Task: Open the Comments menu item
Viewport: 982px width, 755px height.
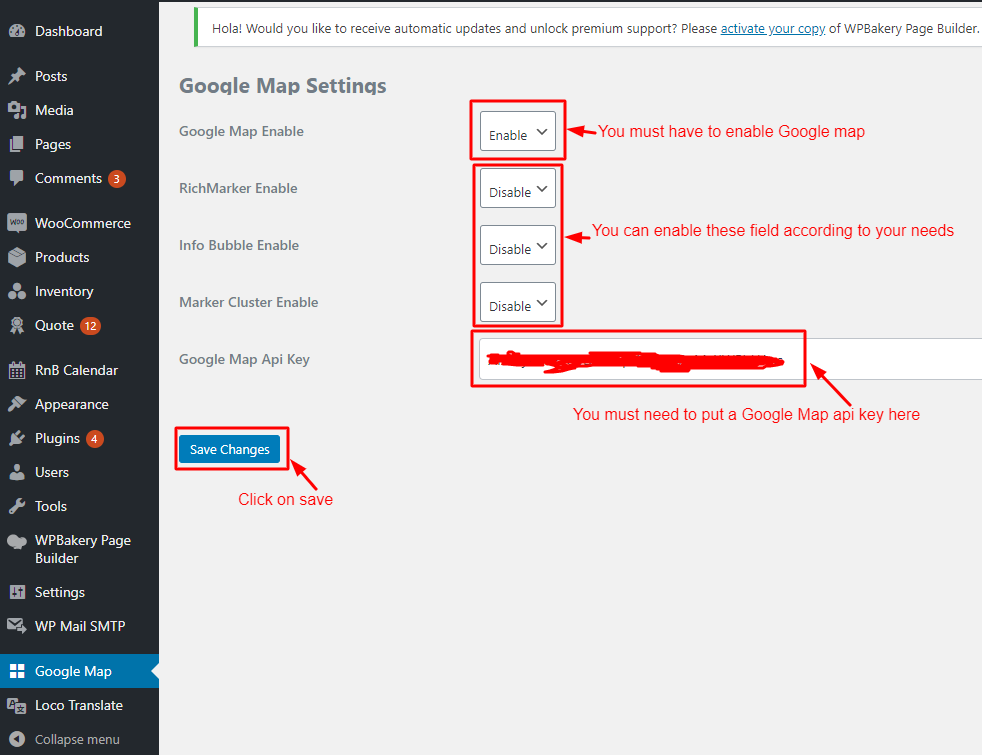Action: (68, 178)
